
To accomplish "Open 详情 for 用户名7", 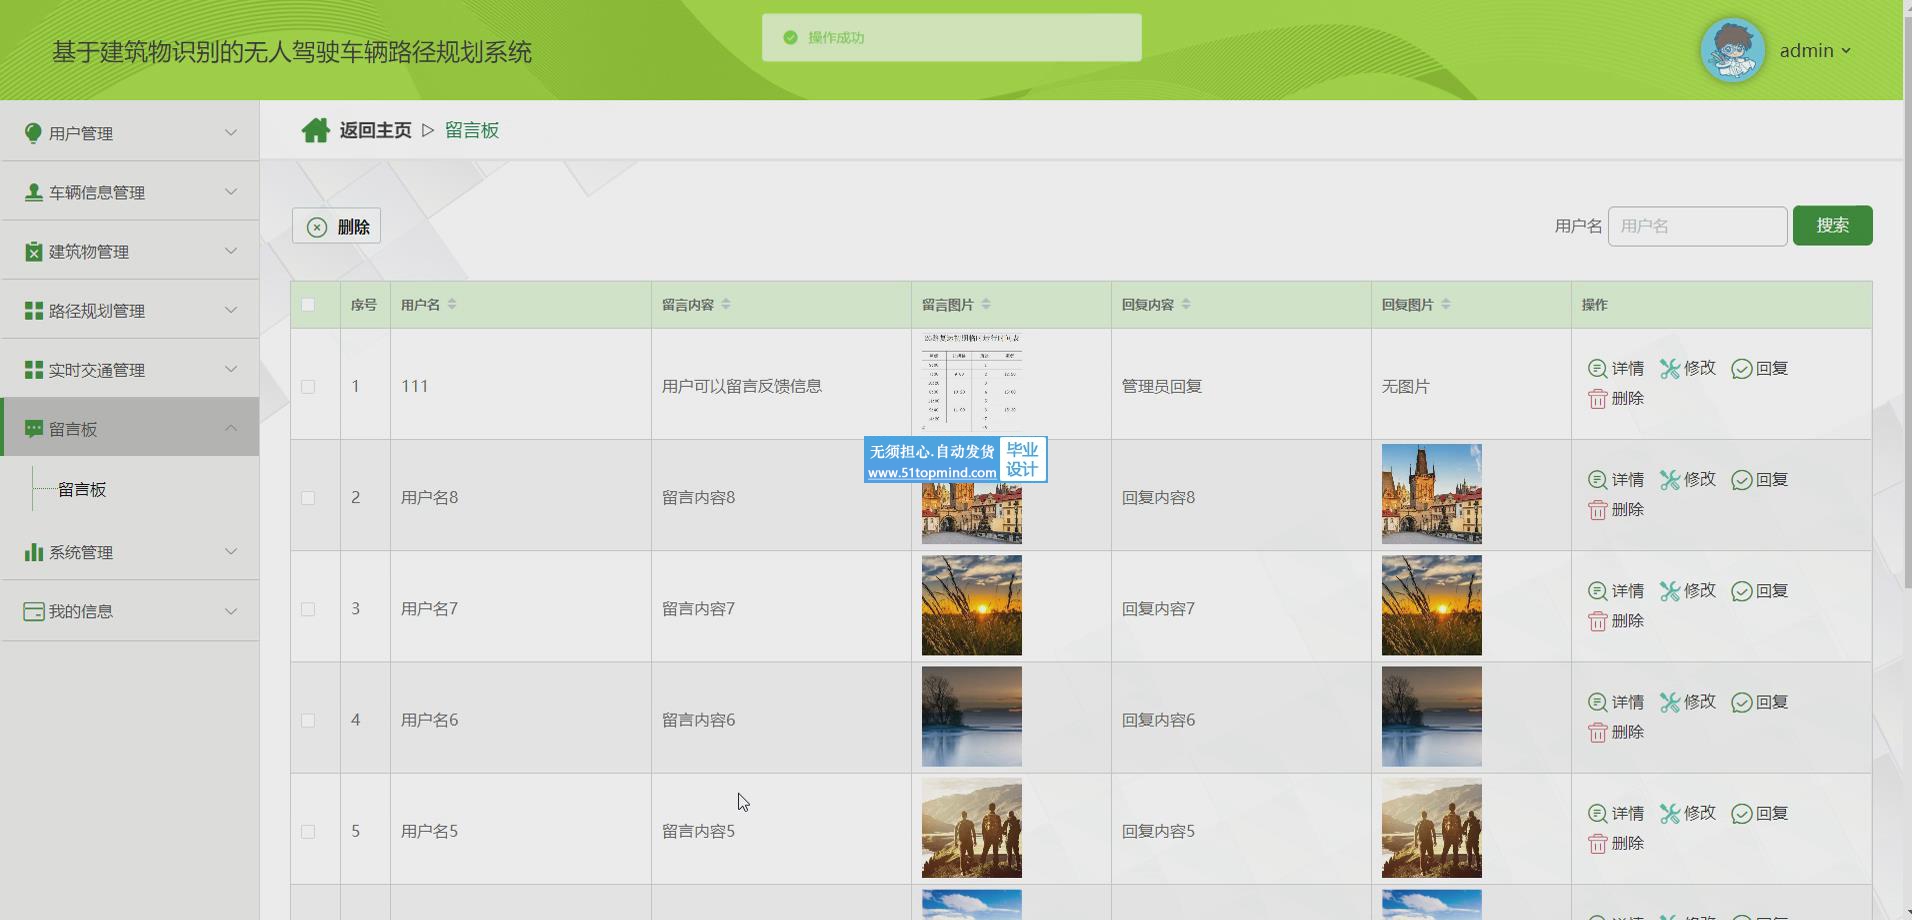I will [1616, 590].
